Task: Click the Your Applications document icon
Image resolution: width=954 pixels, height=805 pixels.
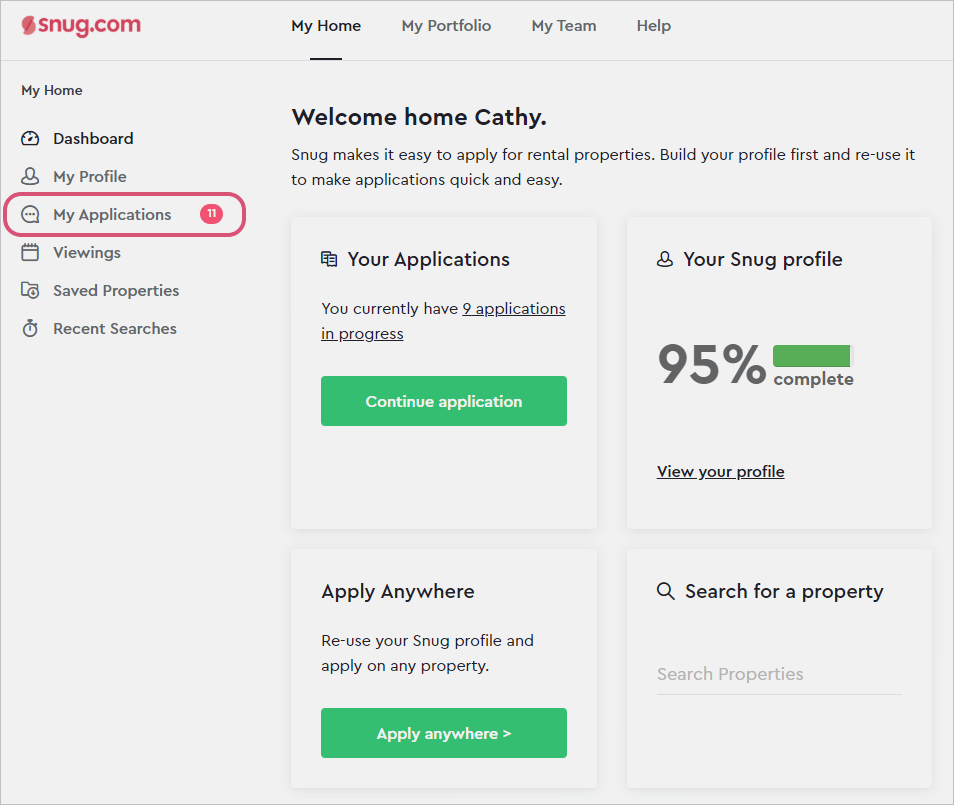Action: [x=329, y=259]
